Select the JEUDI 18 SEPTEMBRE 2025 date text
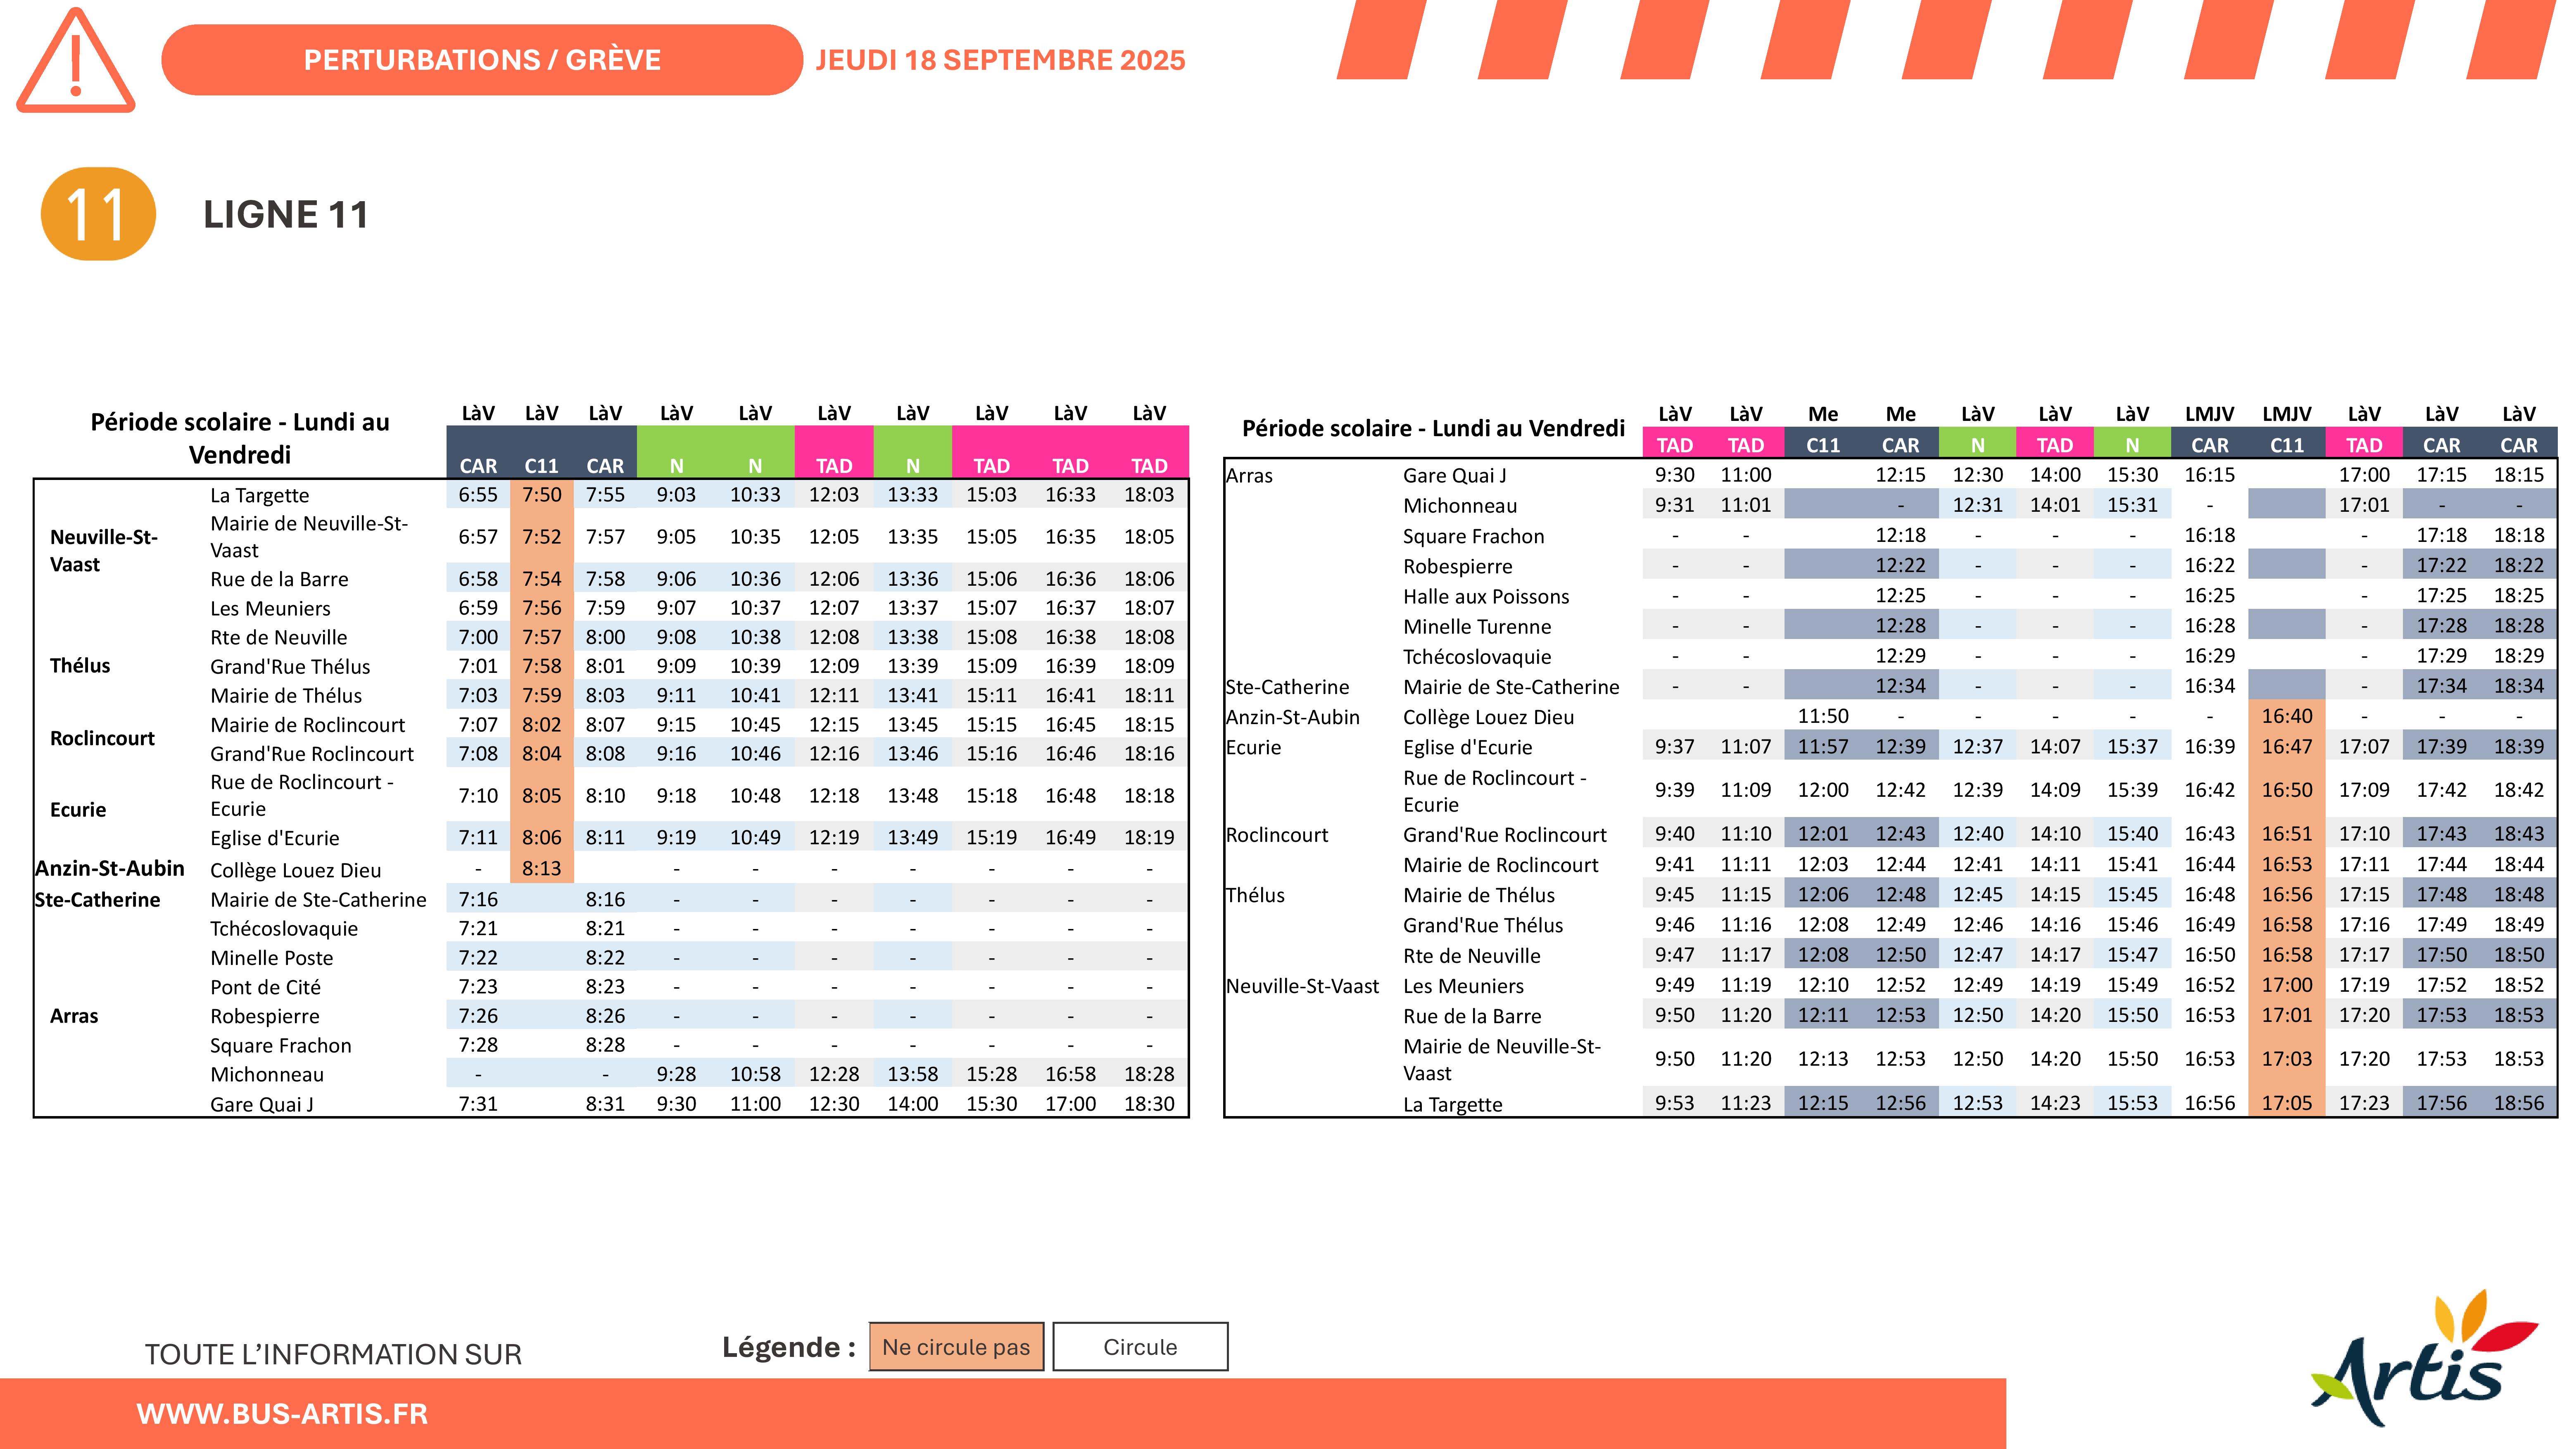The width and height of the screenshot is (2576, 1449). [1000, 60]
